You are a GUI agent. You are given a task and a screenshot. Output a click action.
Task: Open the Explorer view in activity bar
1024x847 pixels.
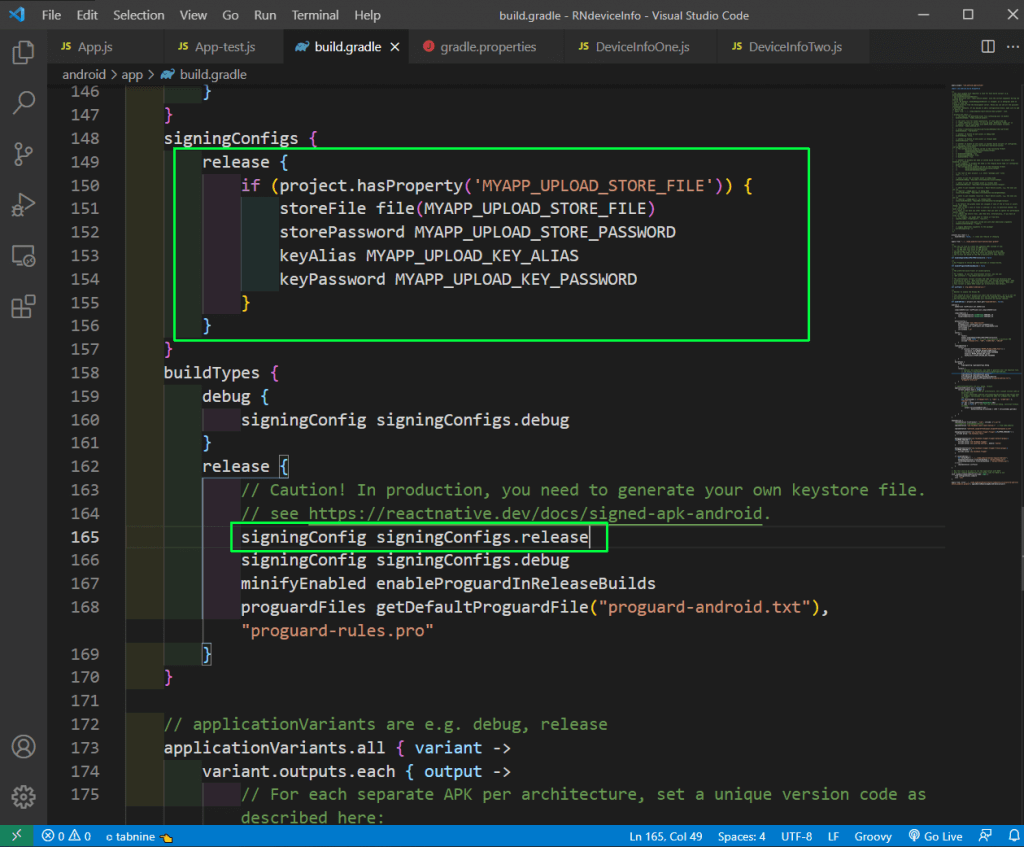22,52
